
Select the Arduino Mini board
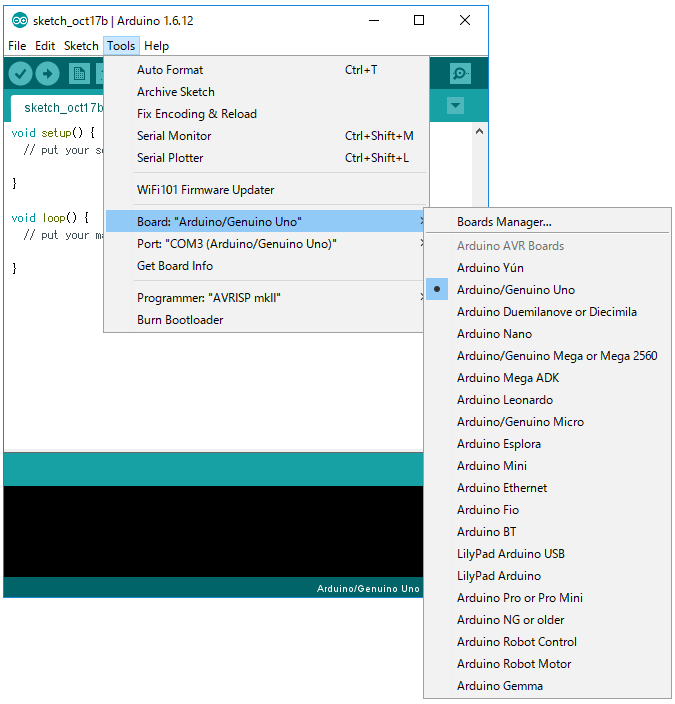[x=547, y=466]
